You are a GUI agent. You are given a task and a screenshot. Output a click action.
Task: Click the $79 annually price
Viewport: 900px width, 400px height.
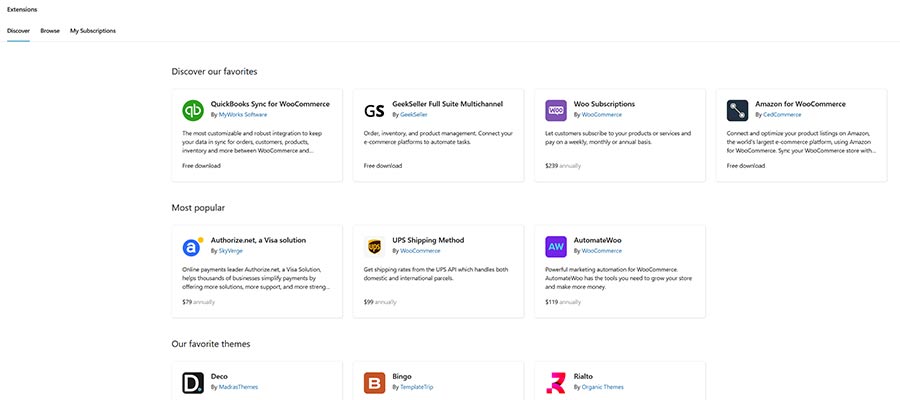[199, 302]
